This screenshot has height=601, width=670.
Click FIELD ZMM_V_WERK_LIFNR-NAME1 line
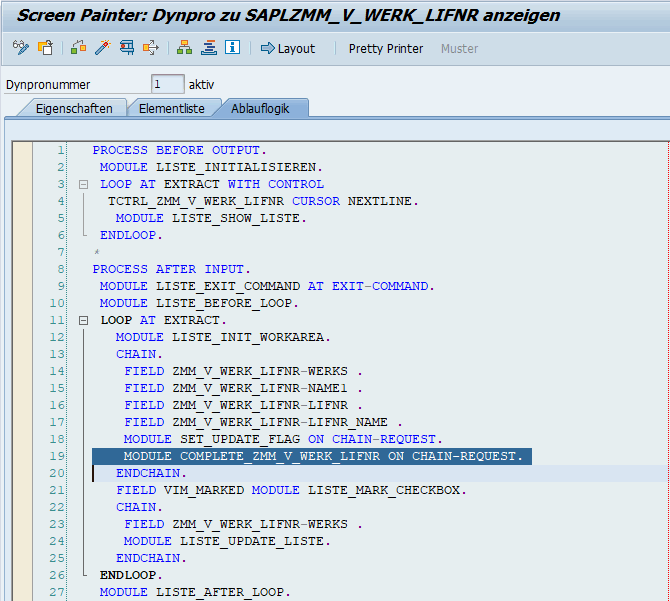pos(244,388)
